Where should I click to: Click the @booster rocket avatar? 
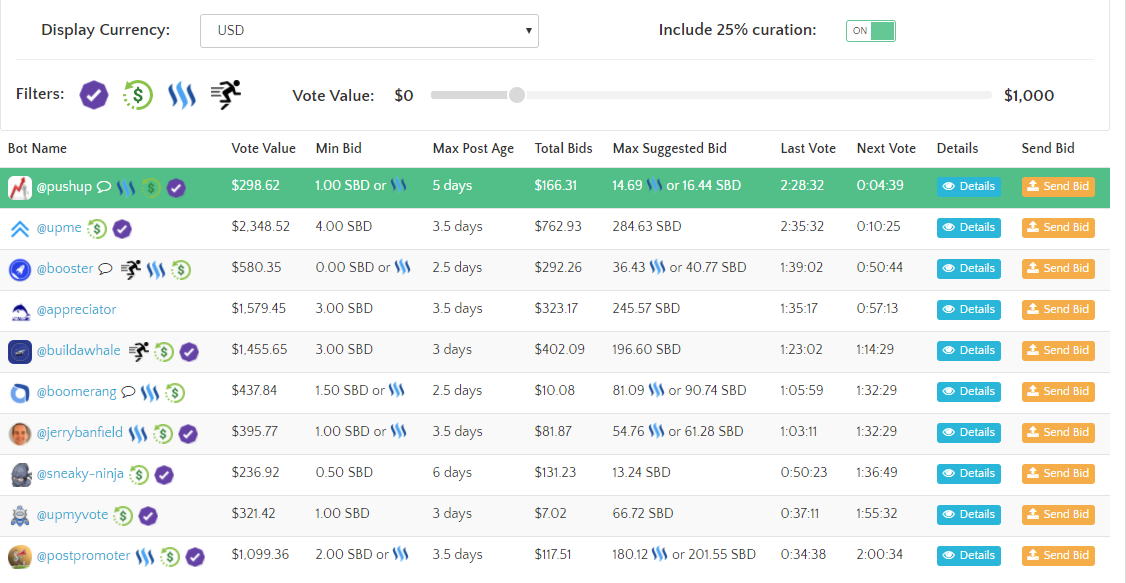(20, 270)
